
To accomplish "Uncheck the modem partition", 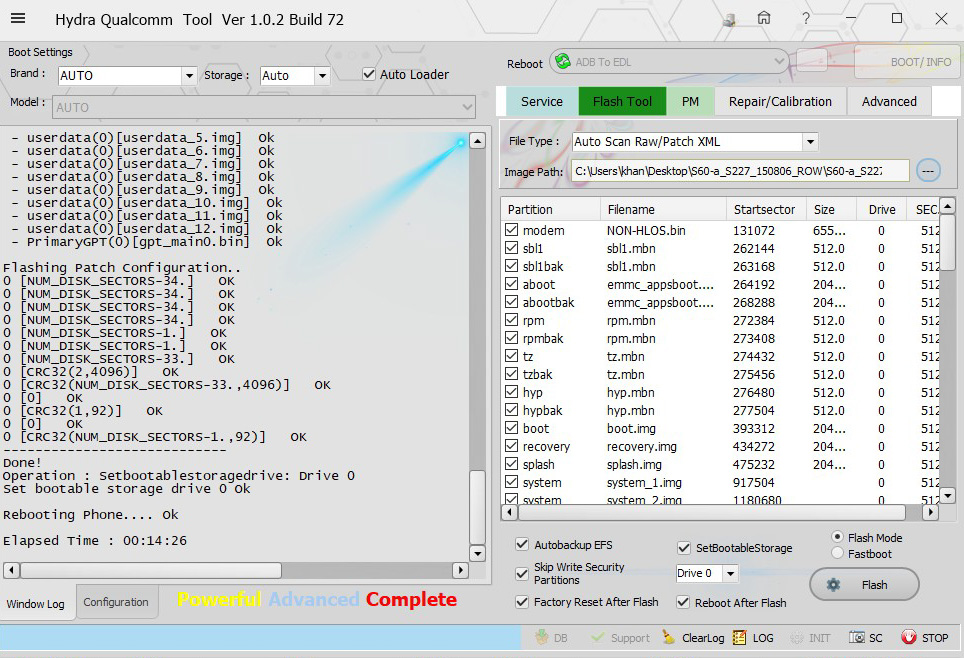I will [512, 230].
